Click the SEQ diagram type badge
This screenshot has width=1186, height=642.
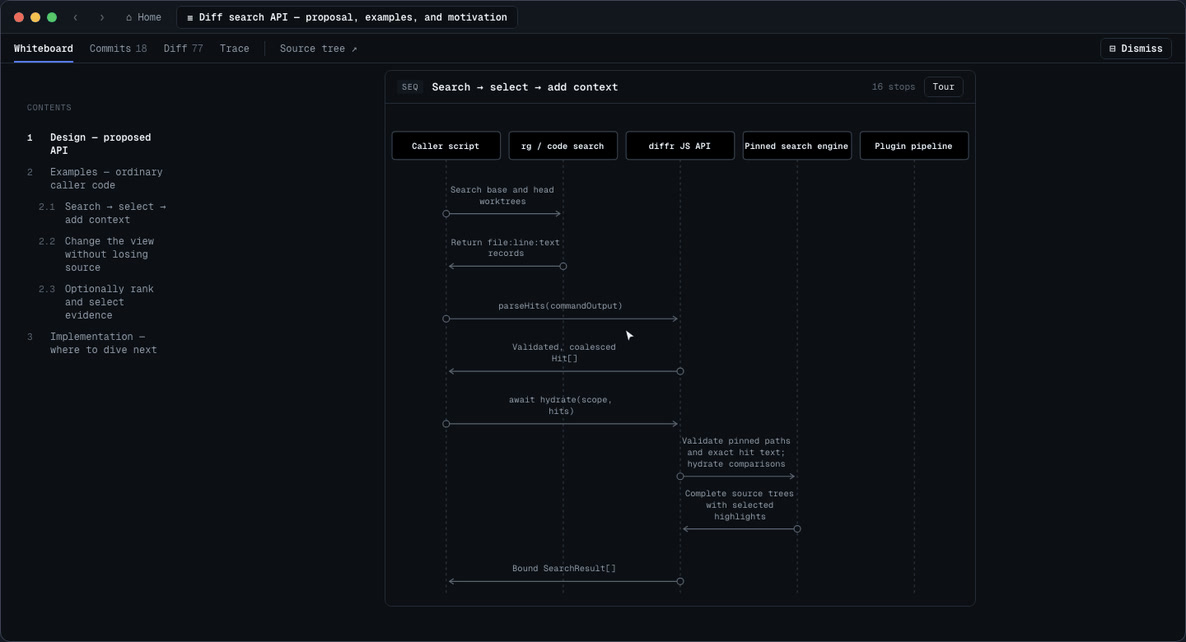point(410,87)
